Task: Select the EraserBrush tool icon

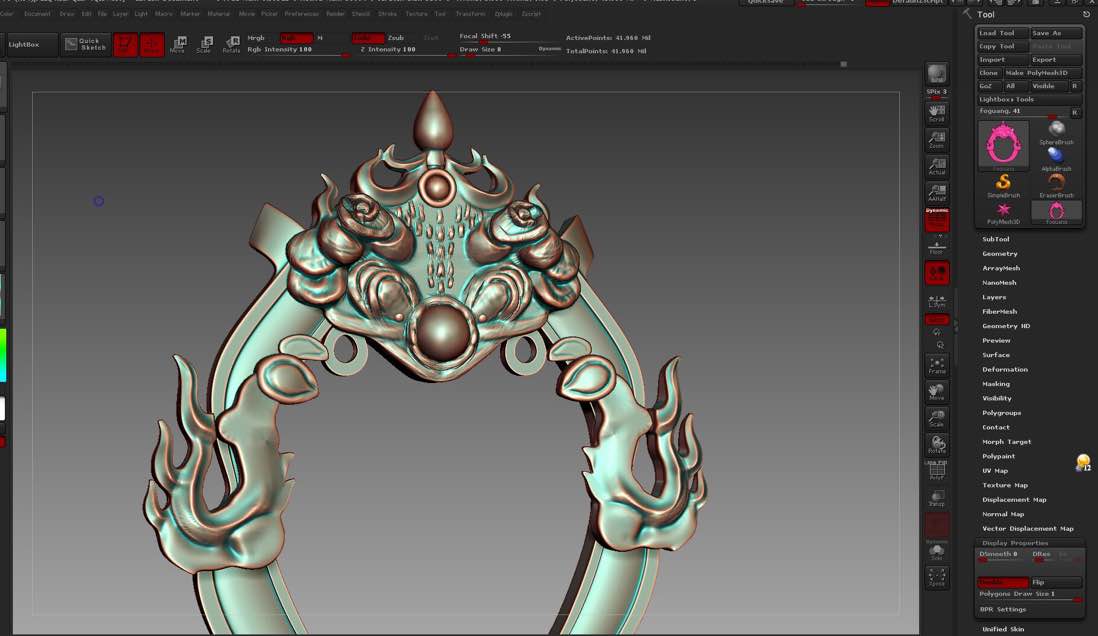Action: 1057,186
